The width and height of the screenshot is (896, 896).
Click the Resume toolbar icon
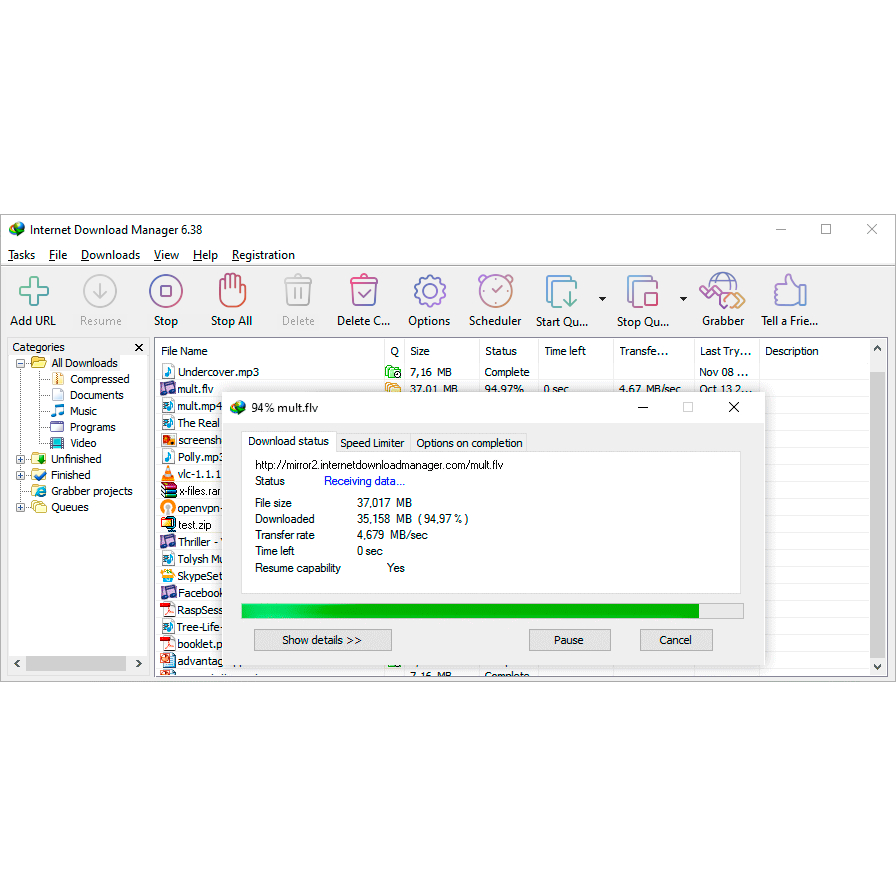tap(100, 291)
